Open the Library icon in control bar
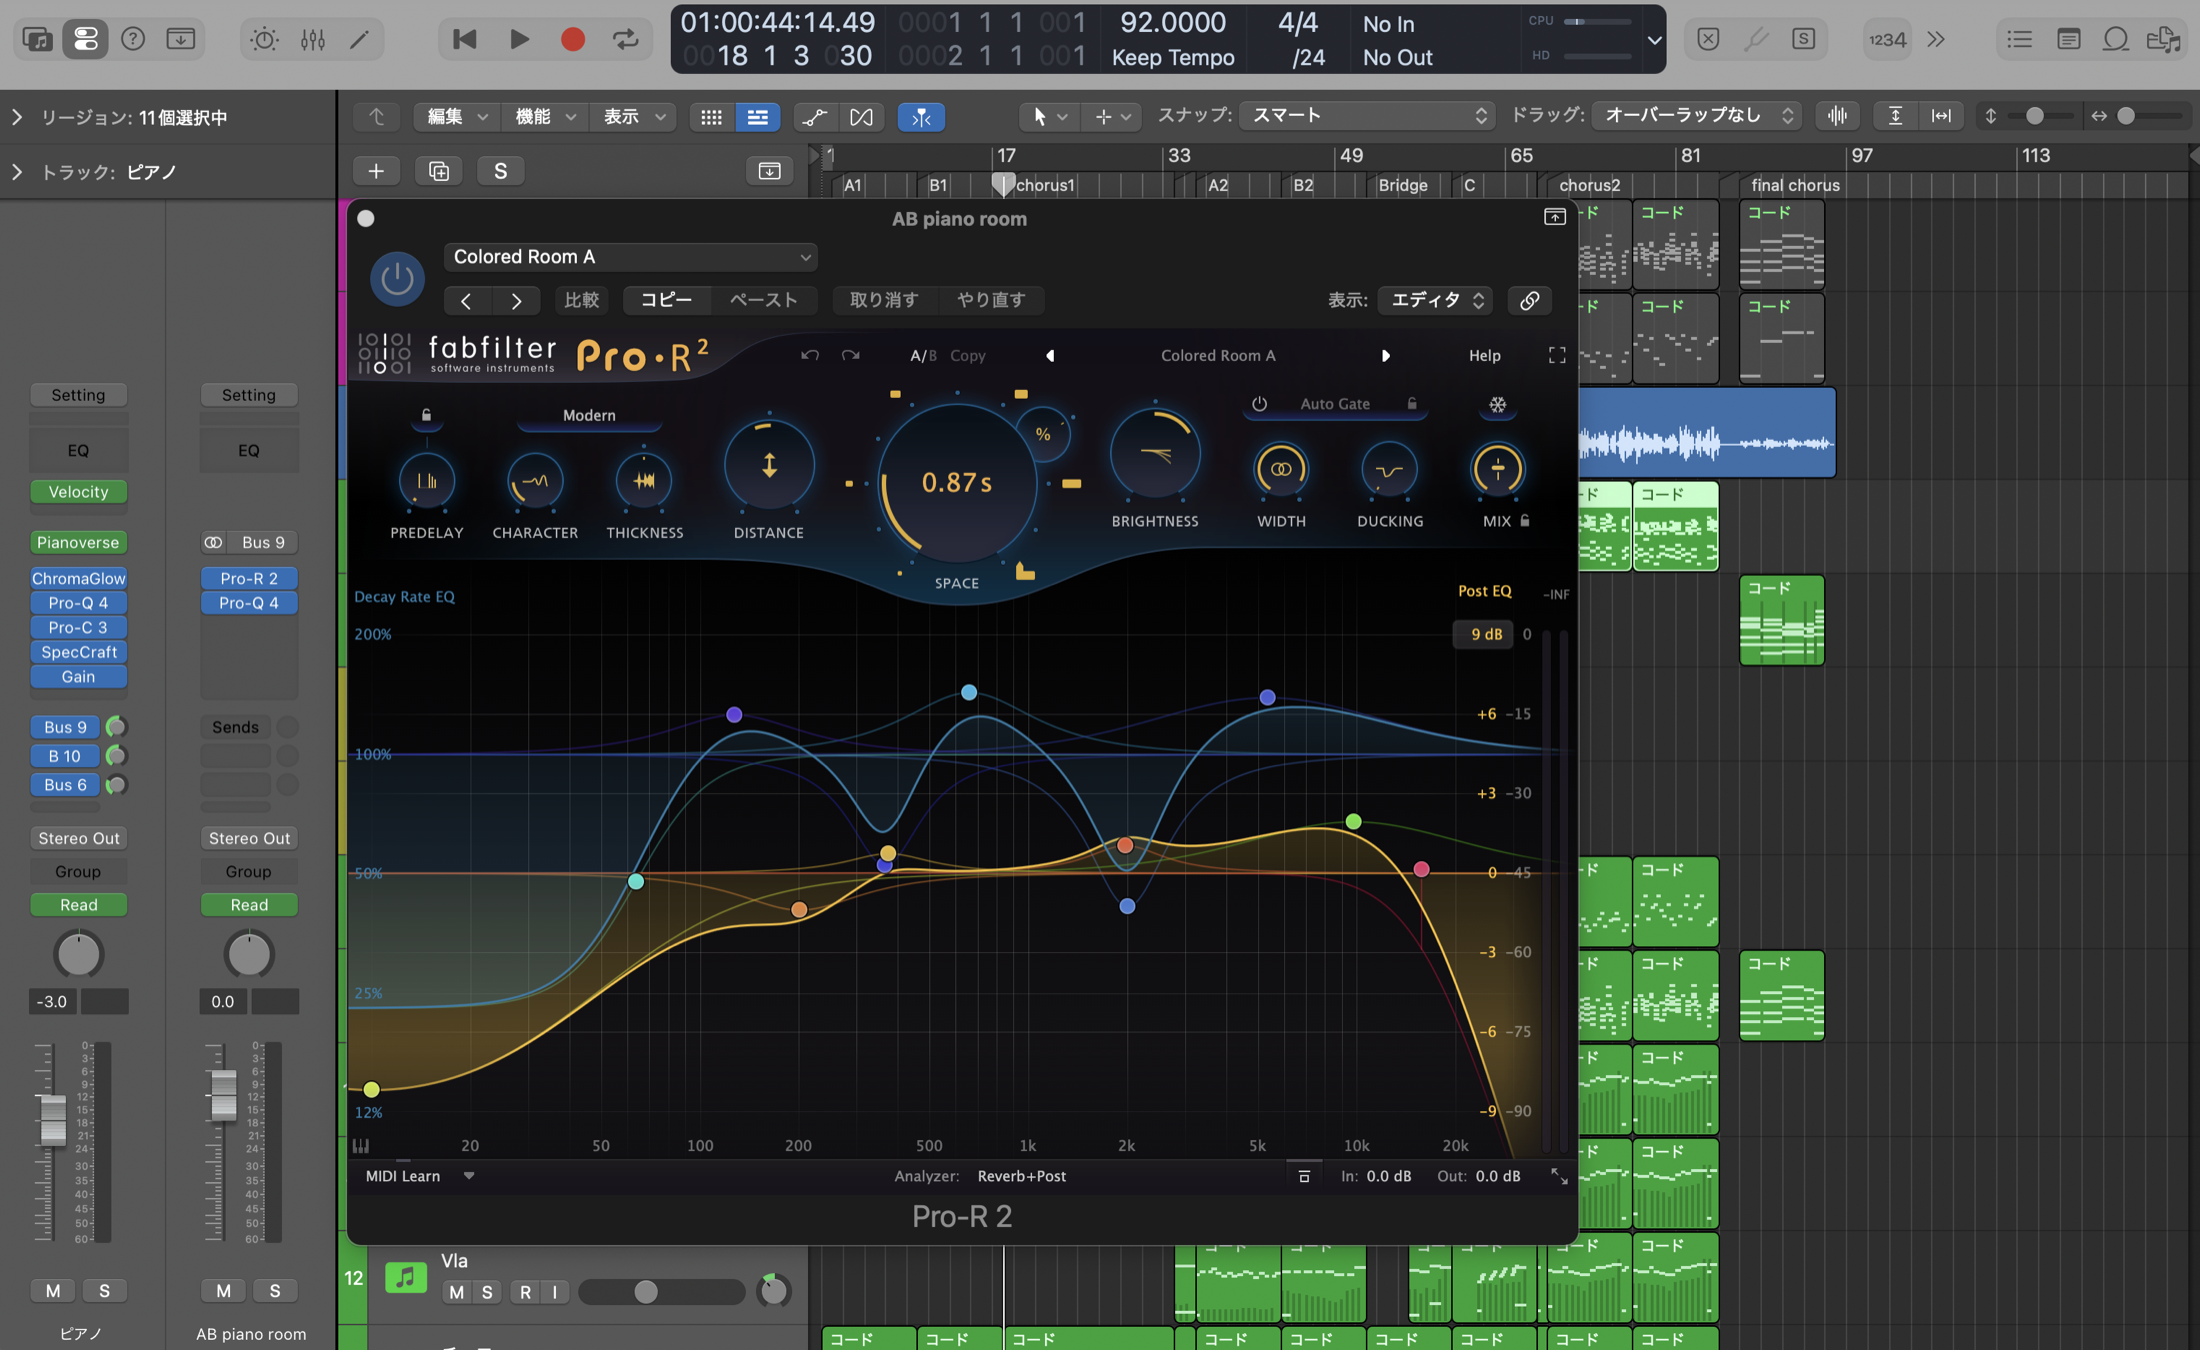Image resolution: width=2200 pixels, height=1350 pixels. coord(37,39)
